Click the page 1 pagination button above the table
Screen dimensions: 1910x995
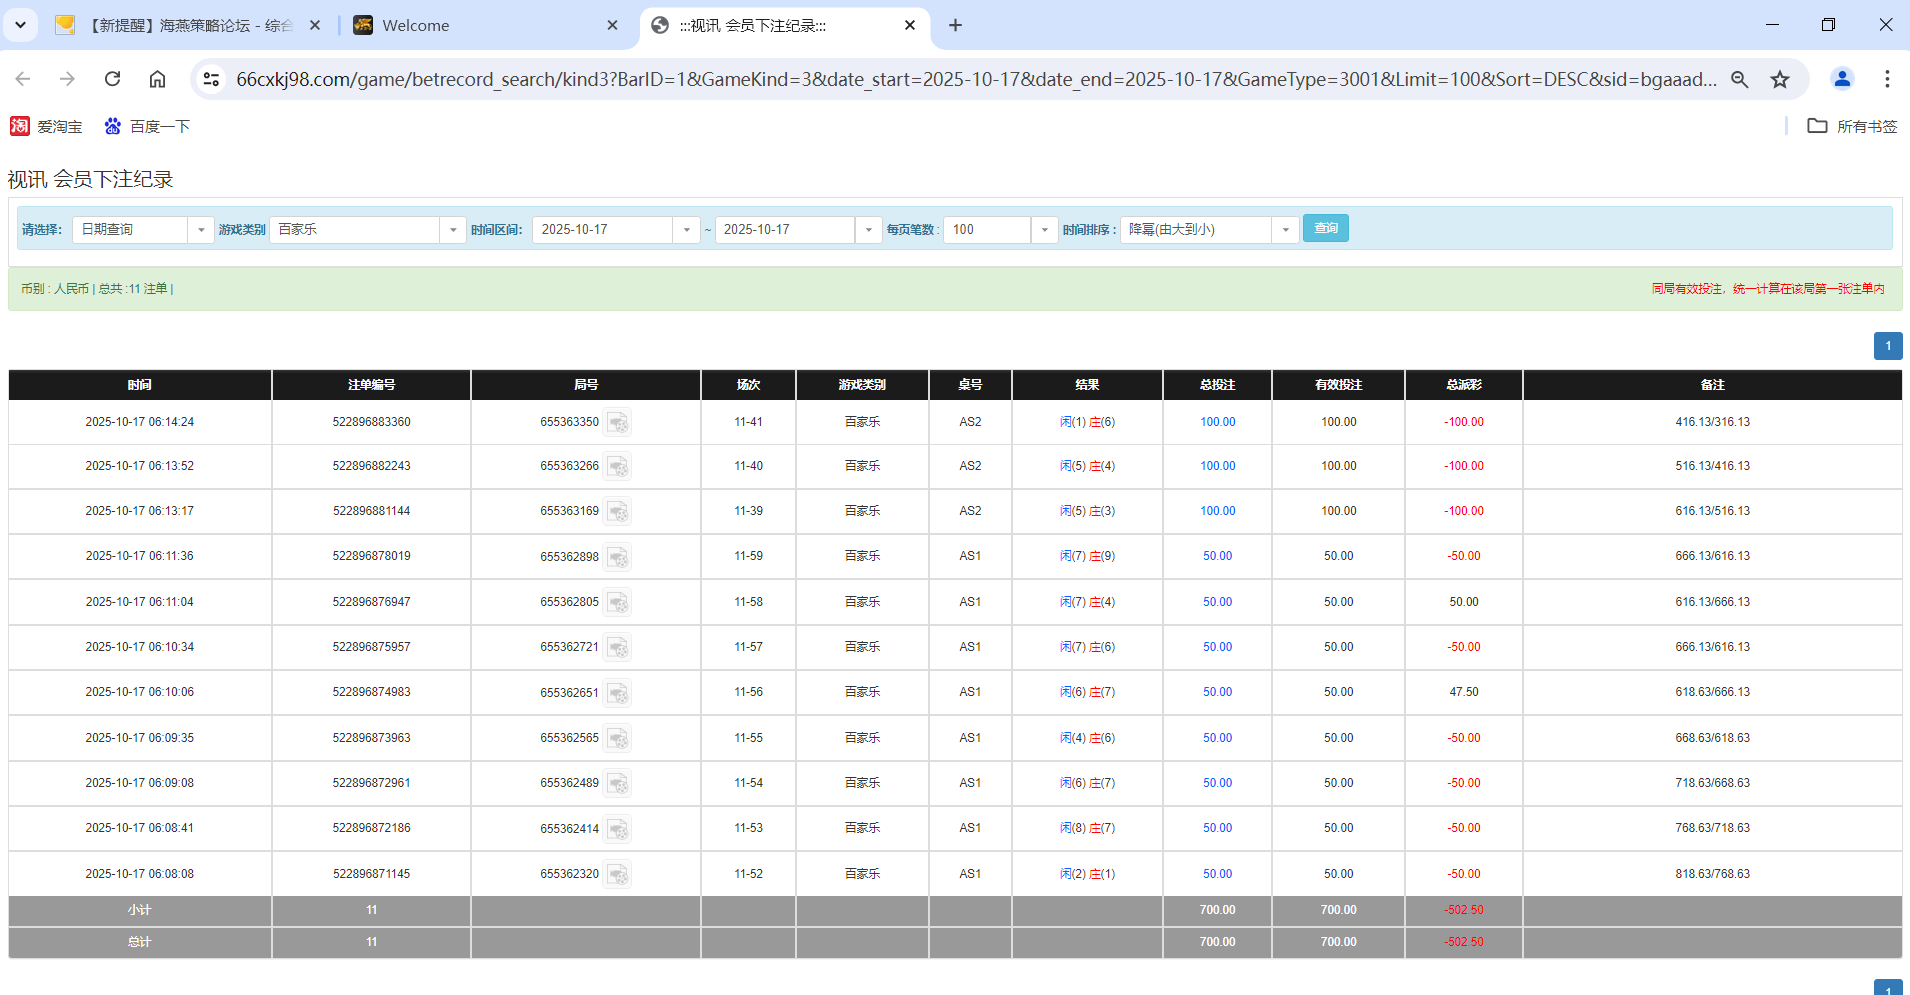[1887, 346]
